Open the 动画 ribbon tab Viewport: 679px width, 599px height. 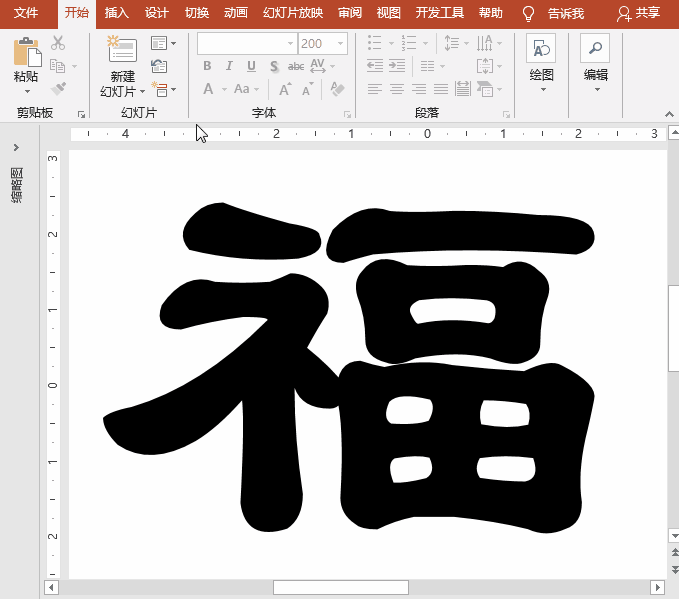(236, 13)
